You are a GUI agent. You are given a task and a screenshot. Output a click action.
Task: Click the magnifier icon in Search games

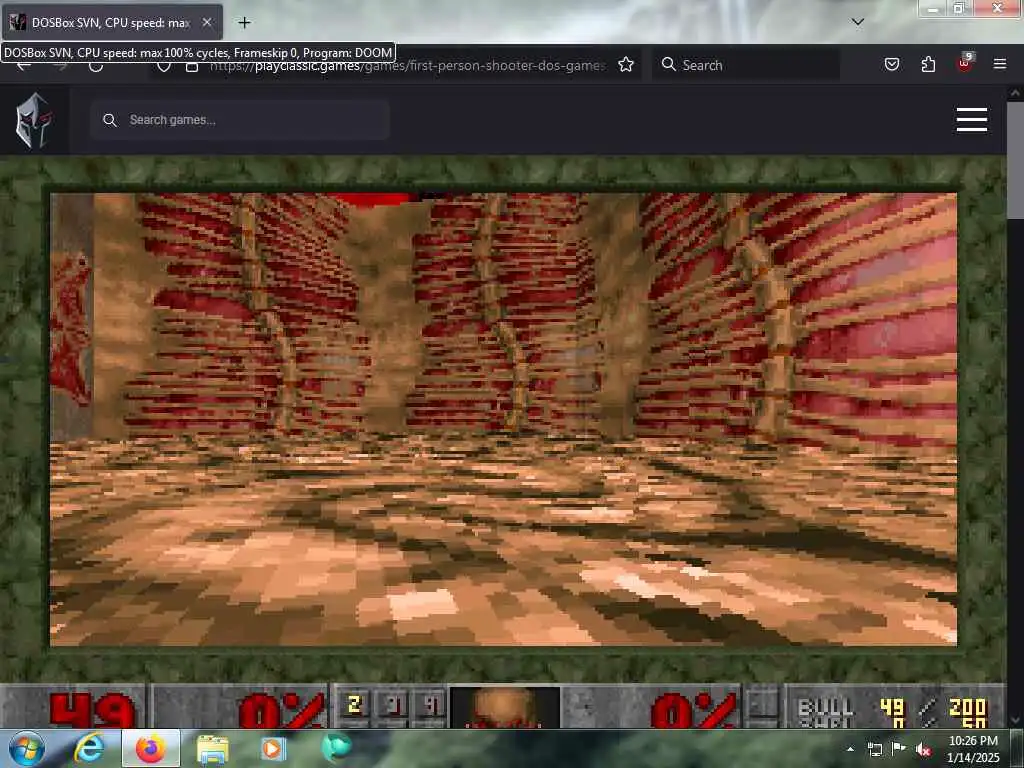[110, 120]
